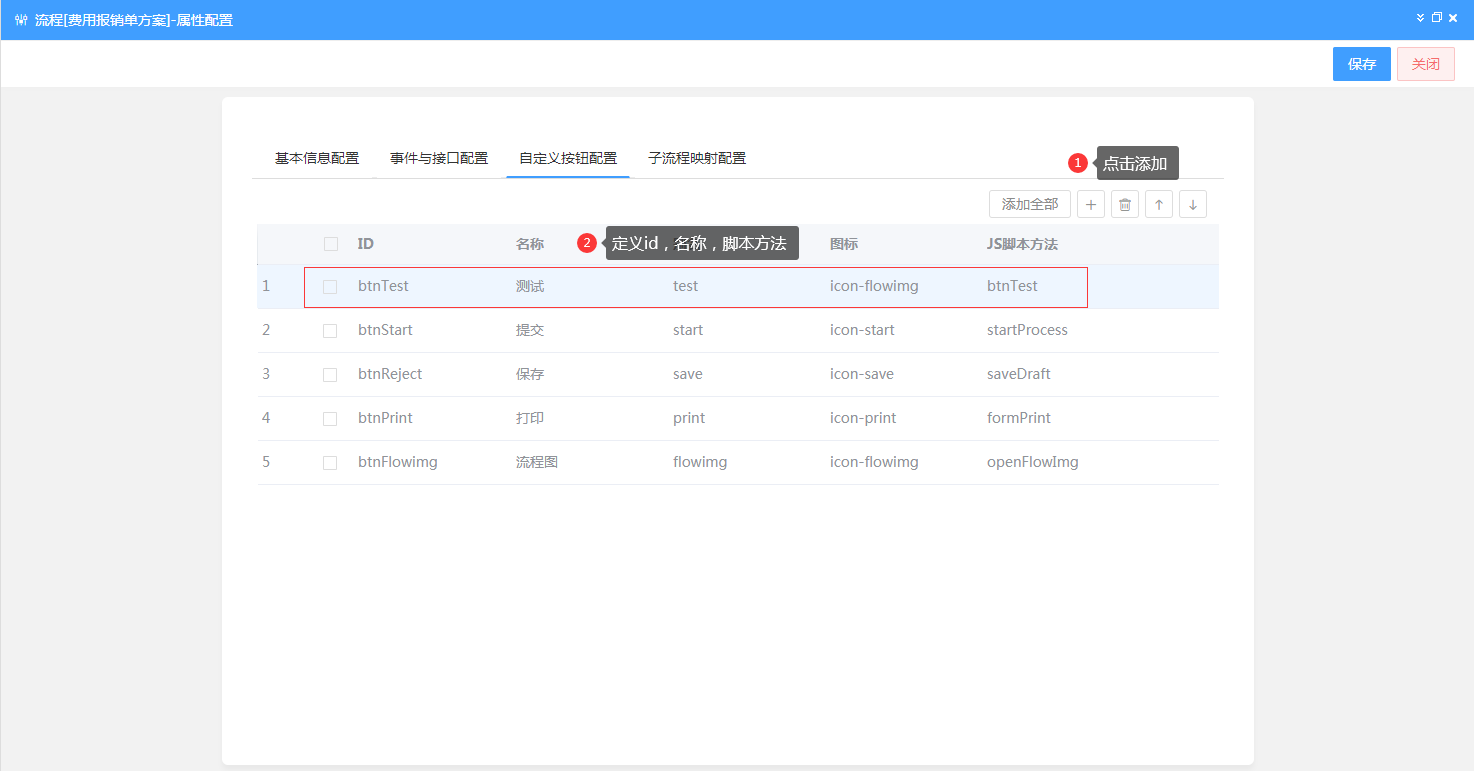This screenshot has height=771, width=1474.
Task: Click btnTest script method cell
Action: point(1012,286)
